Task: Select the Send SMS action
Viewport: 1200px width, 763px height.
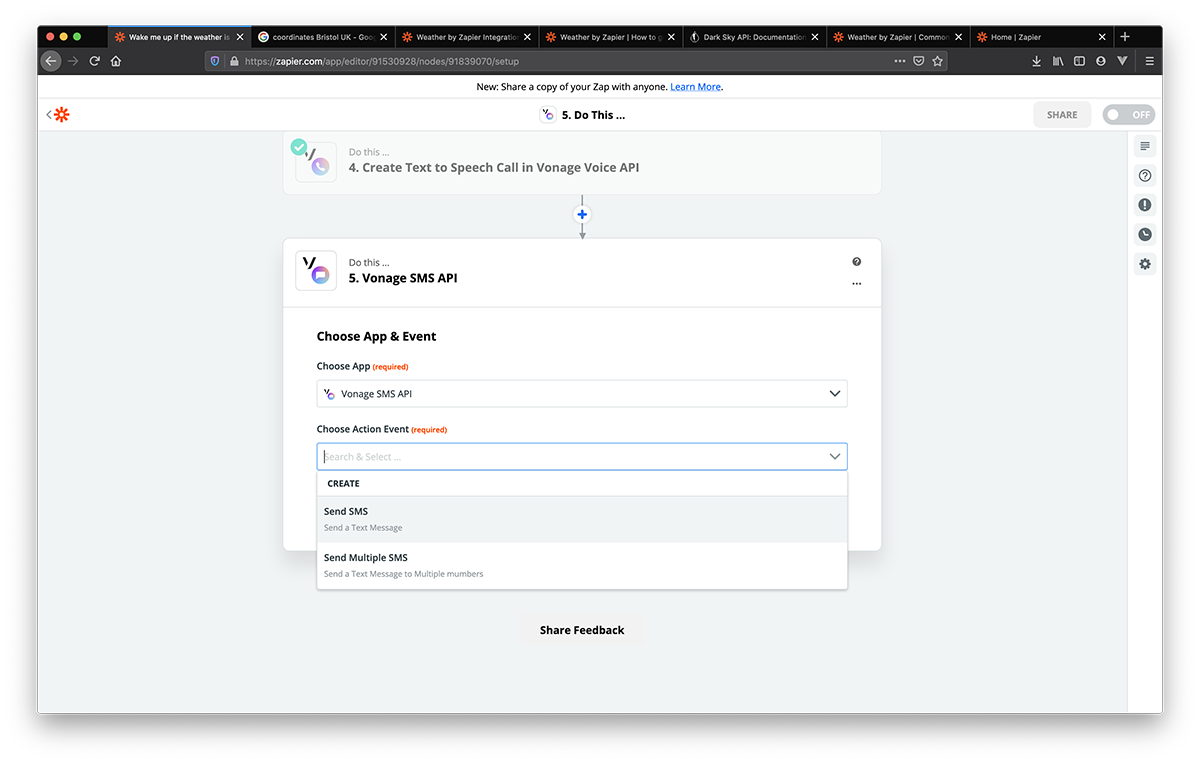Action: [582, 519]
